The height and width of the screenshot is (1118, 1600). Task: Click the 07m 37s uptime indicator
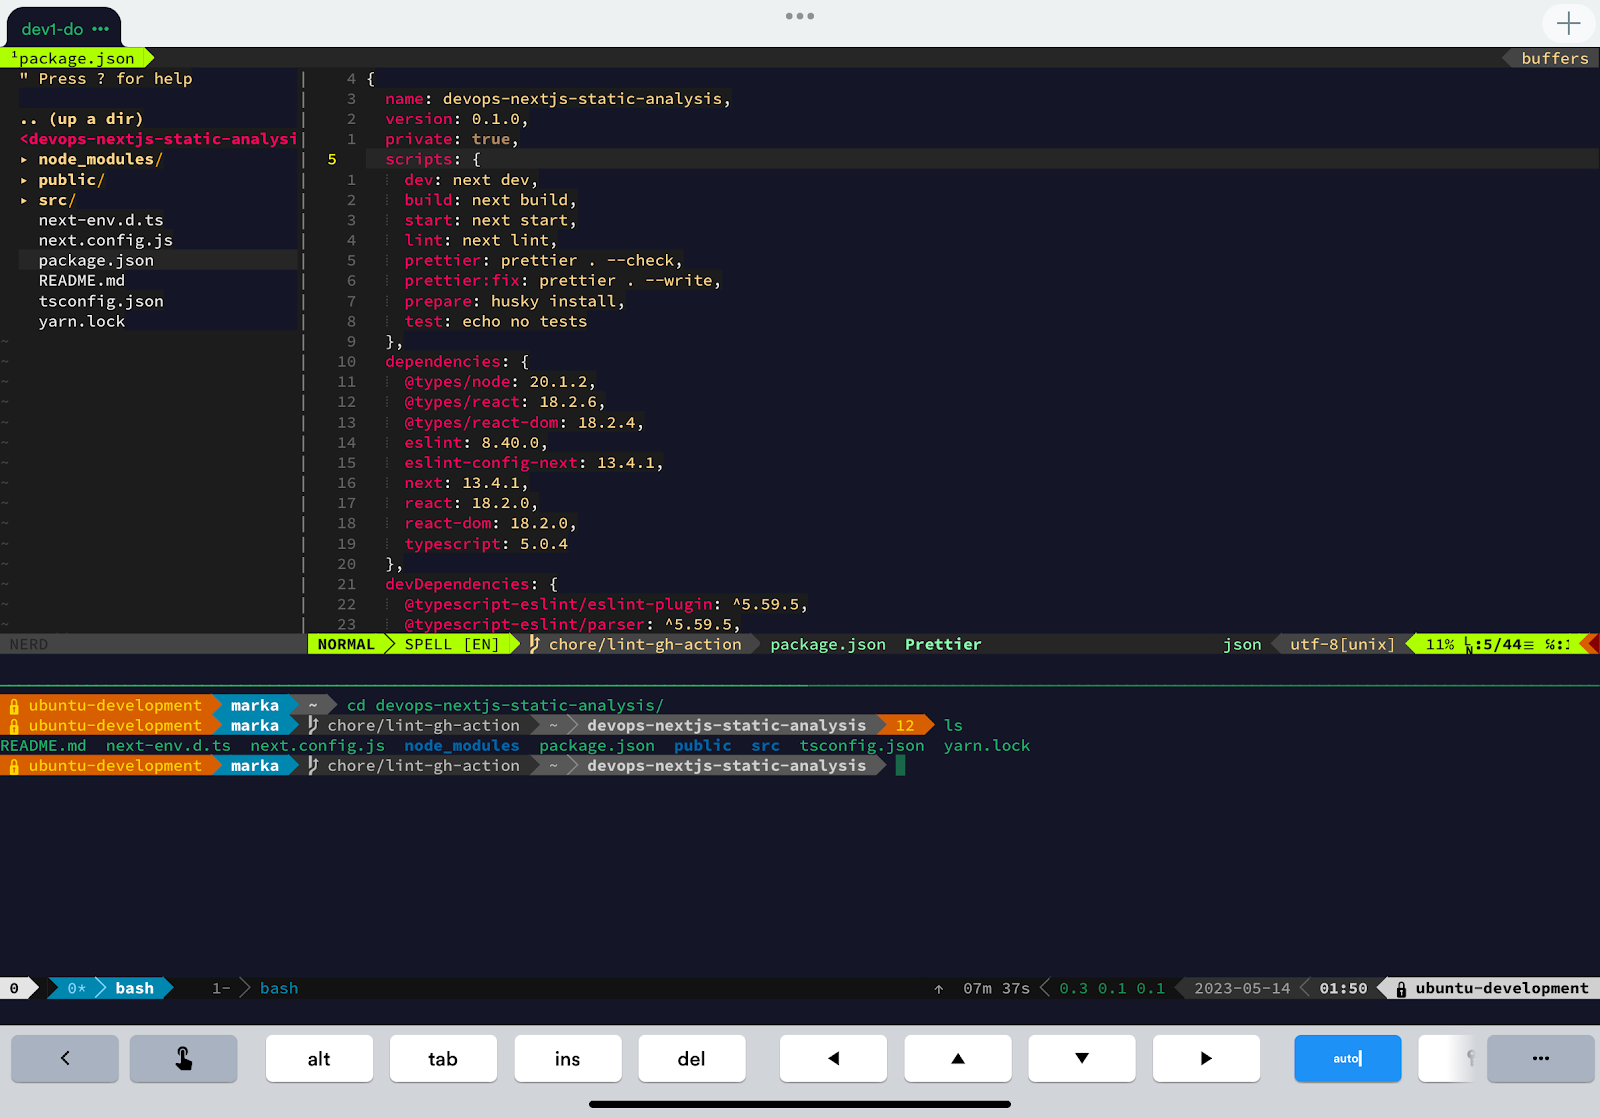point(996,988)
